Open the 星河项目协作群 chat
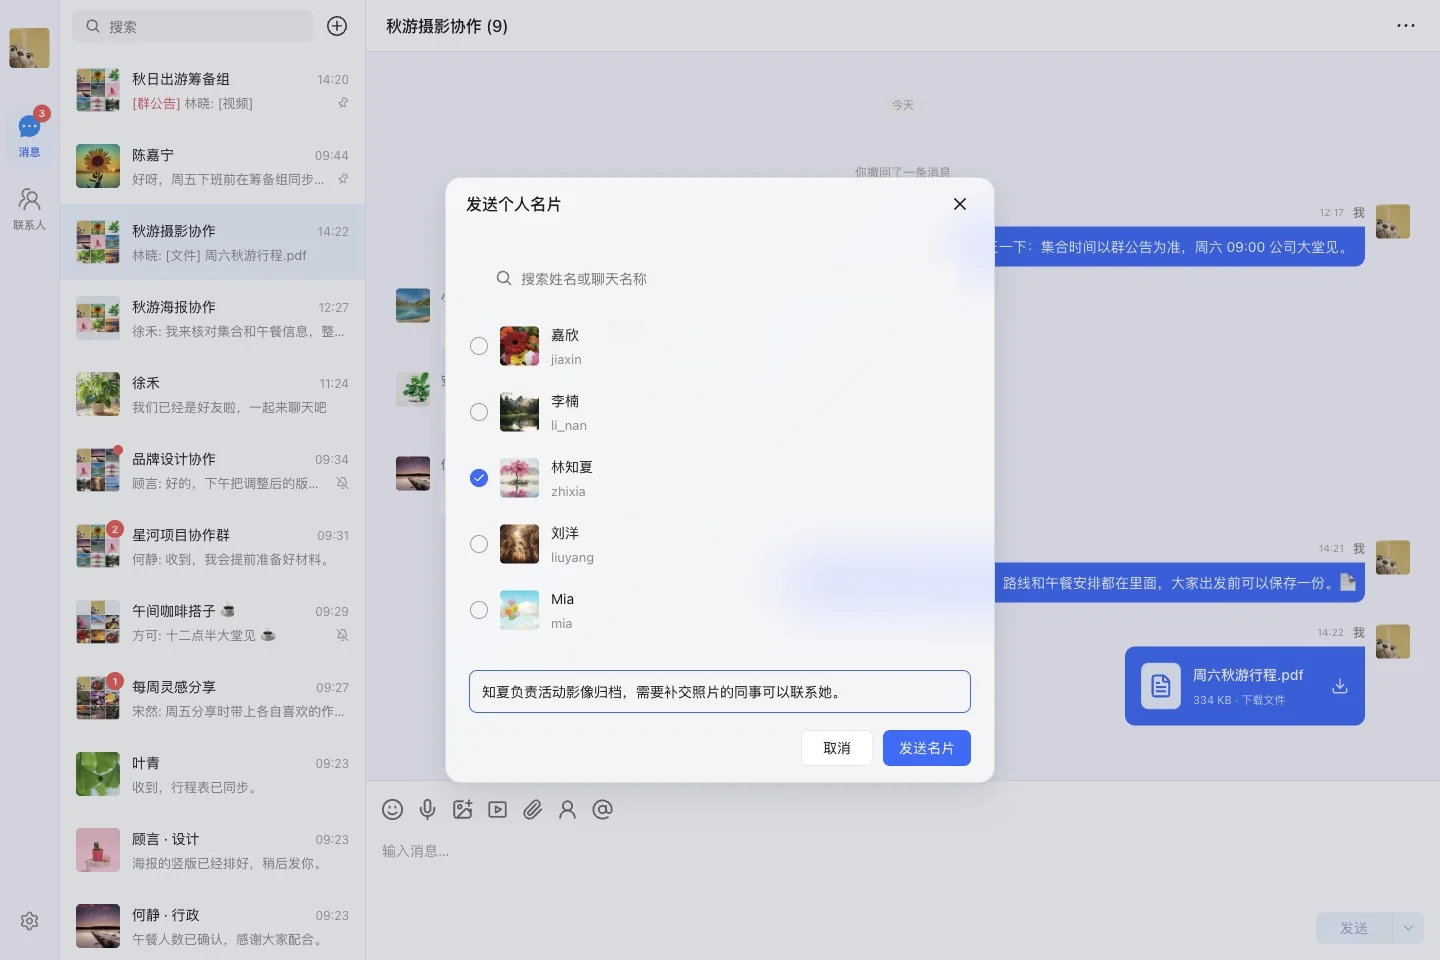The height and width of the screenshot is (960, 1440). tap(212, 546)
